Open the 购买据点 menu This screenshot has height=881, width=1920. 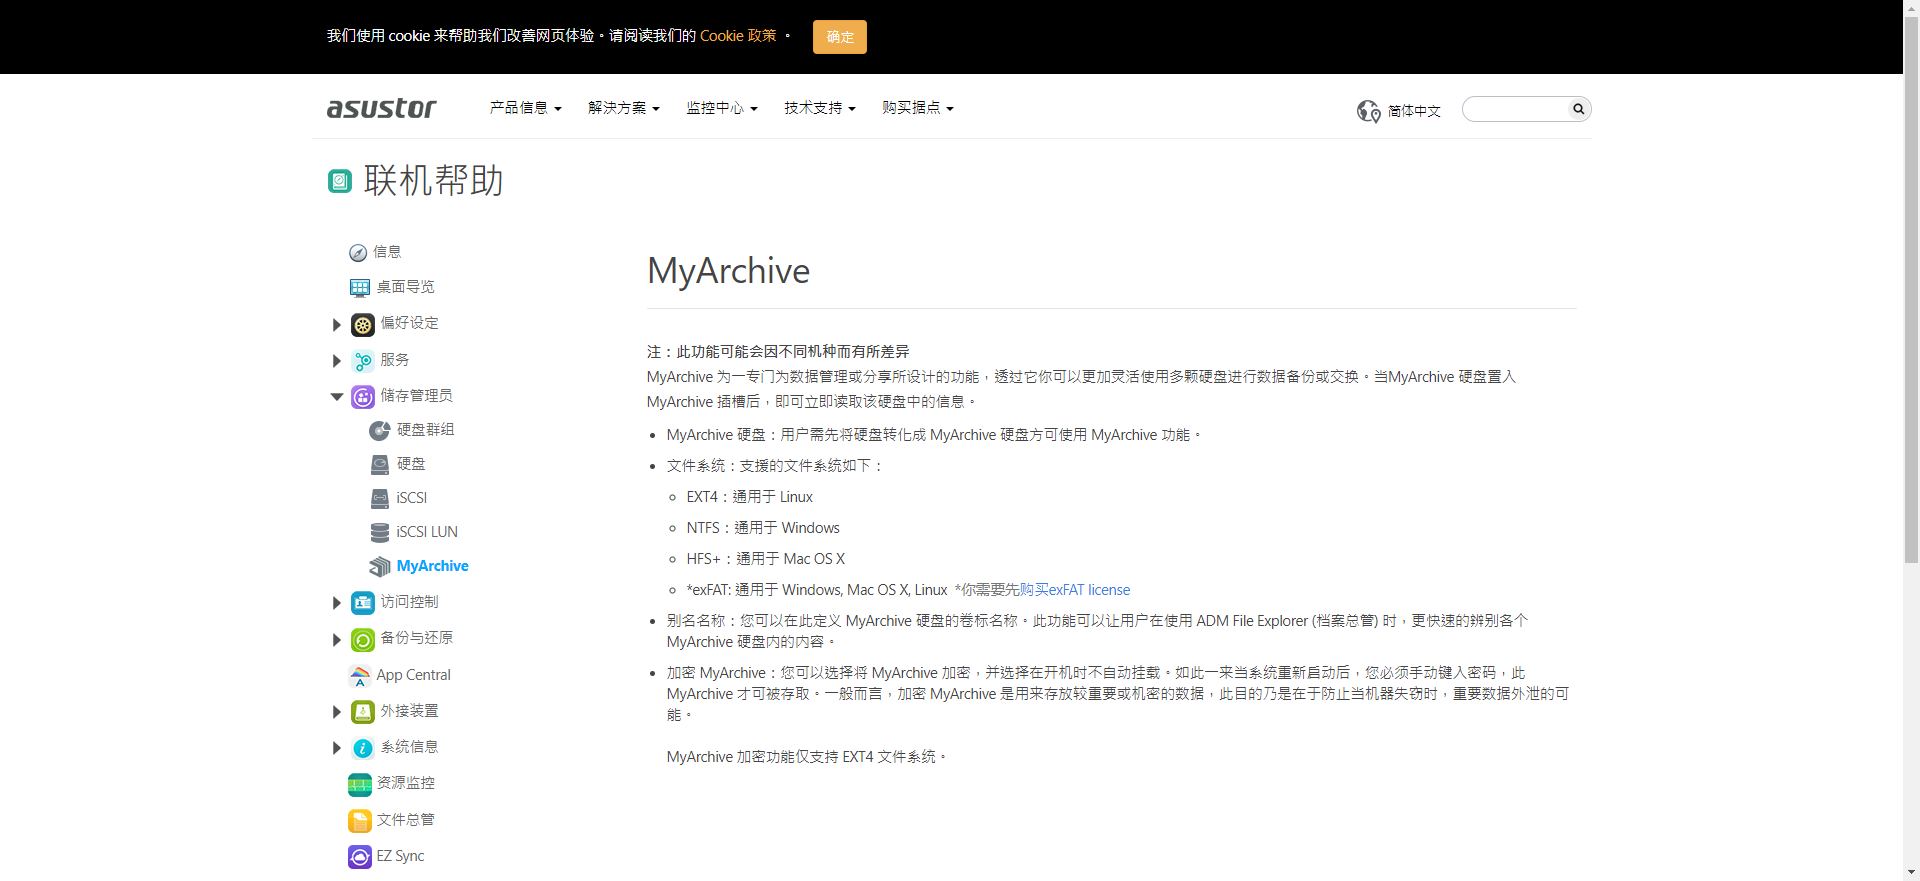click(918, 108)
